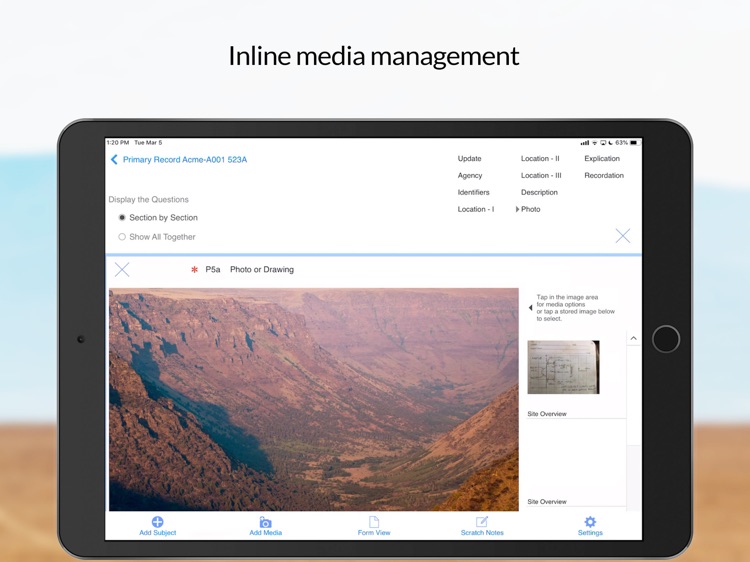This screenshot has width=750, height=562.
Task: Jump to the Explication section
Action: point(602,158)
